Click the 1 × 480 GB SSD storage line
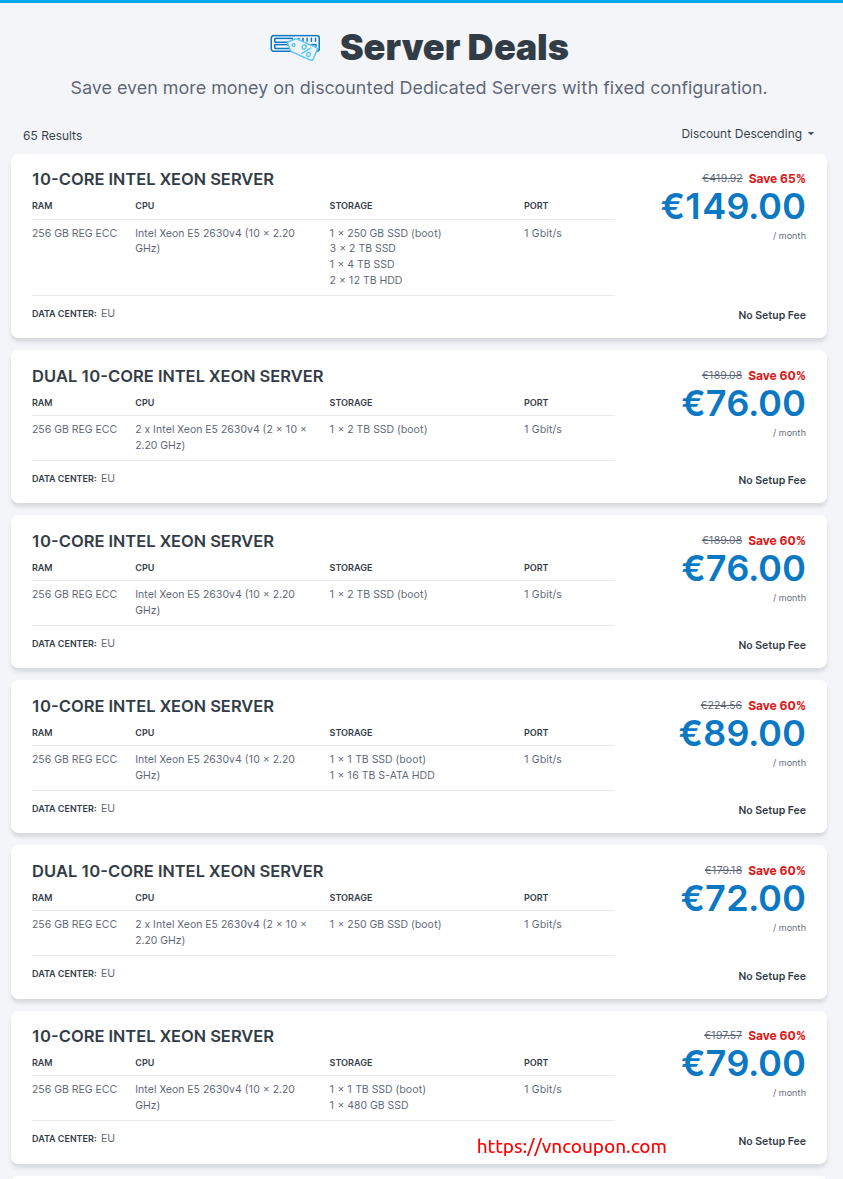This screenshot has width=843, height=1179. (369, 1105)
